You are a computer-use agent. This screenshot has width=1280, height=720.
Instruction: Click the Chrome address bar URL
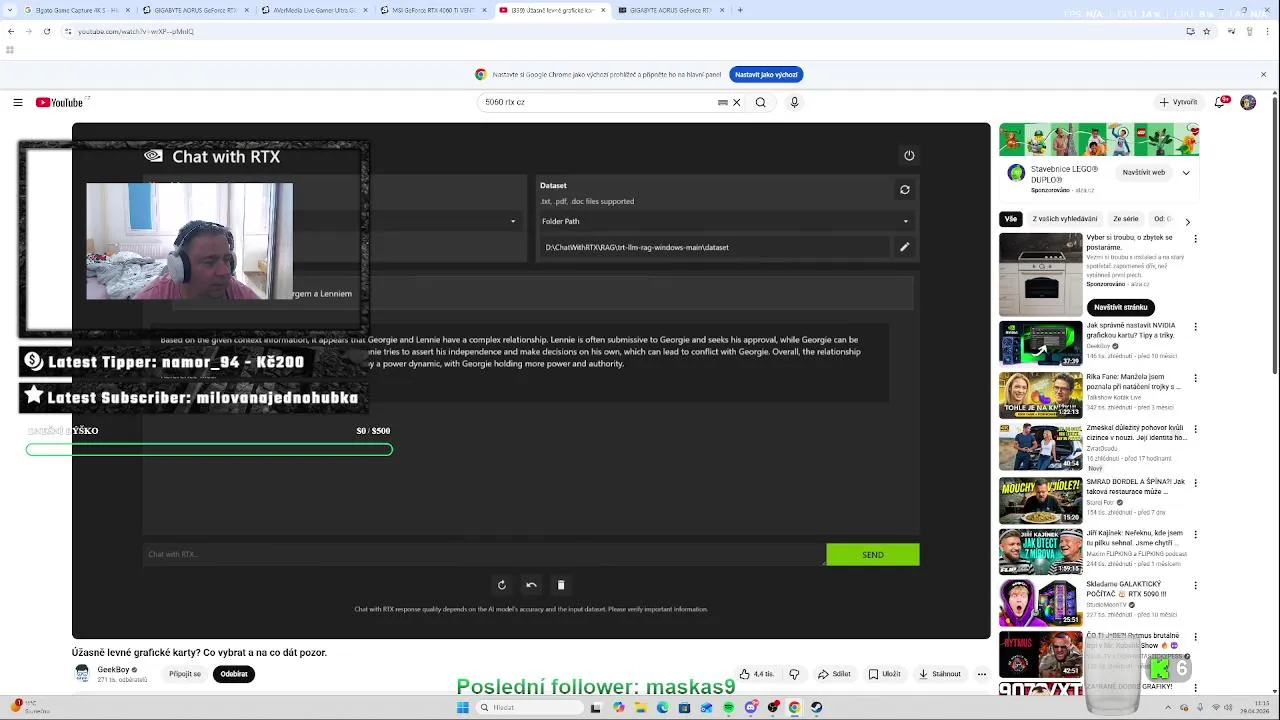point(136,31)
